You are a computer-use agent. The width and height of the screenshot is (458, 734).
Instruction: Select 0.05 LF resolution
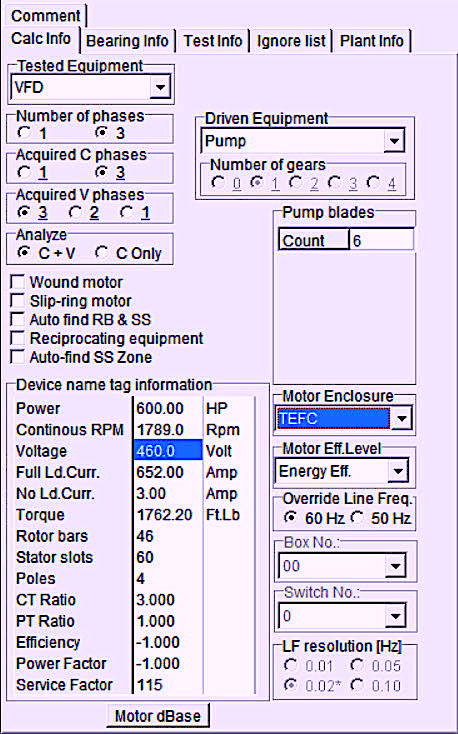357,665
